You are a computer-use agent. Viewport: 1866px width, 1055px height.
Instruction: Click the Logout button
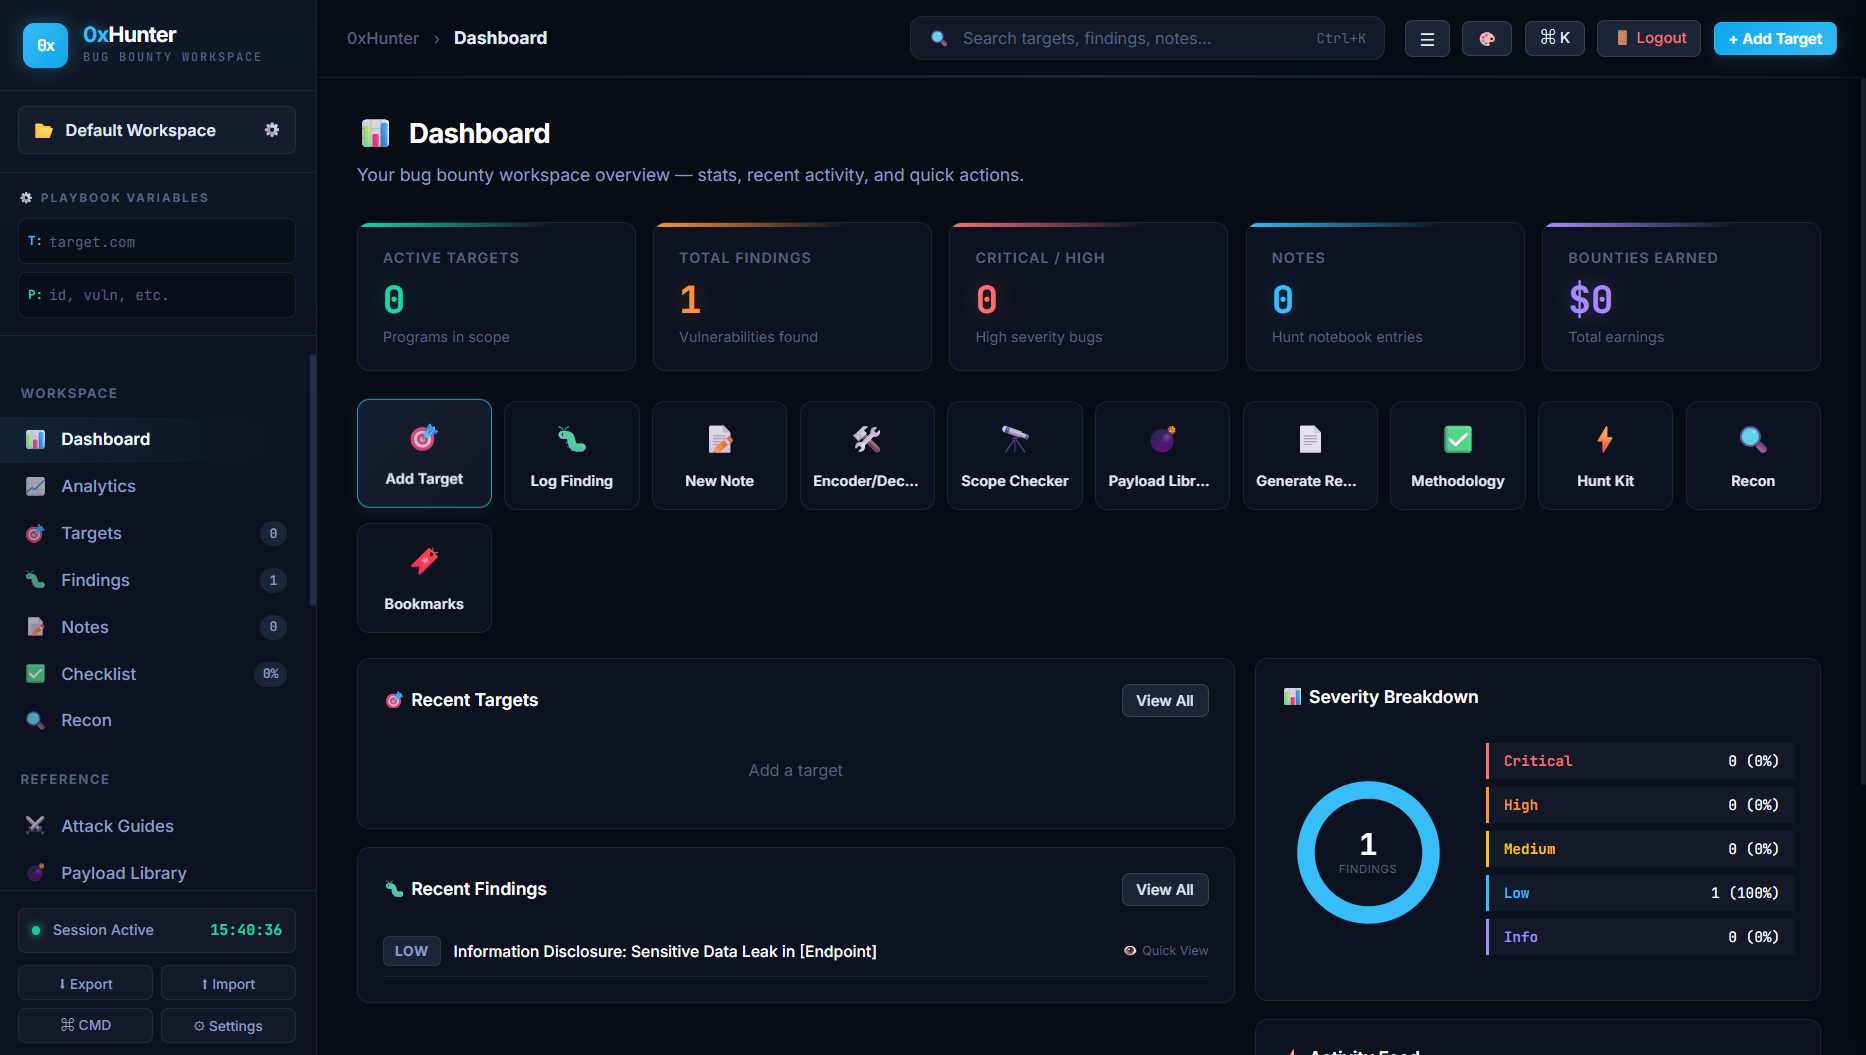pyautogui.click(x=1649, y=38)
